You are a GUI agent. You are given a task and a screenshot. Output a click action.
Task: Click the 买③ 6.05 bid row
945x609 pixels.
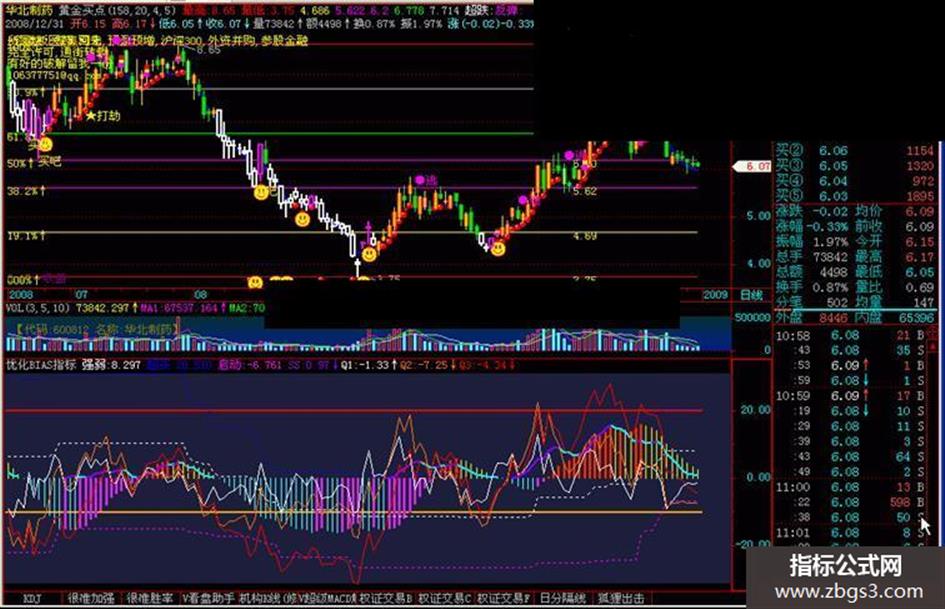[x=855, y=166]
